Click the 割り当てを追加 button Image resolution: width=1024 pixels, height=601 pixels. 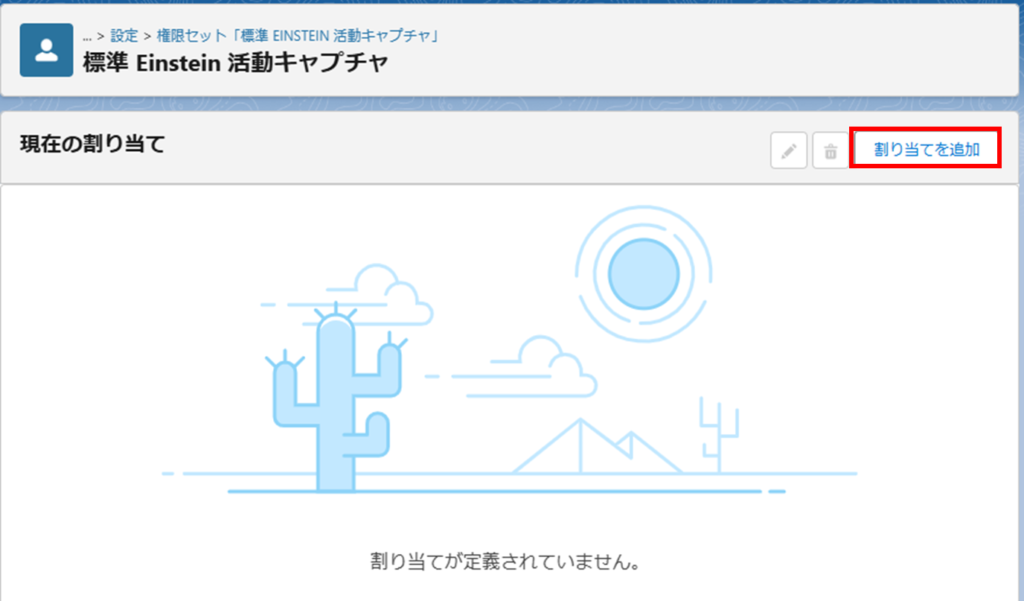tap(926, 149)
